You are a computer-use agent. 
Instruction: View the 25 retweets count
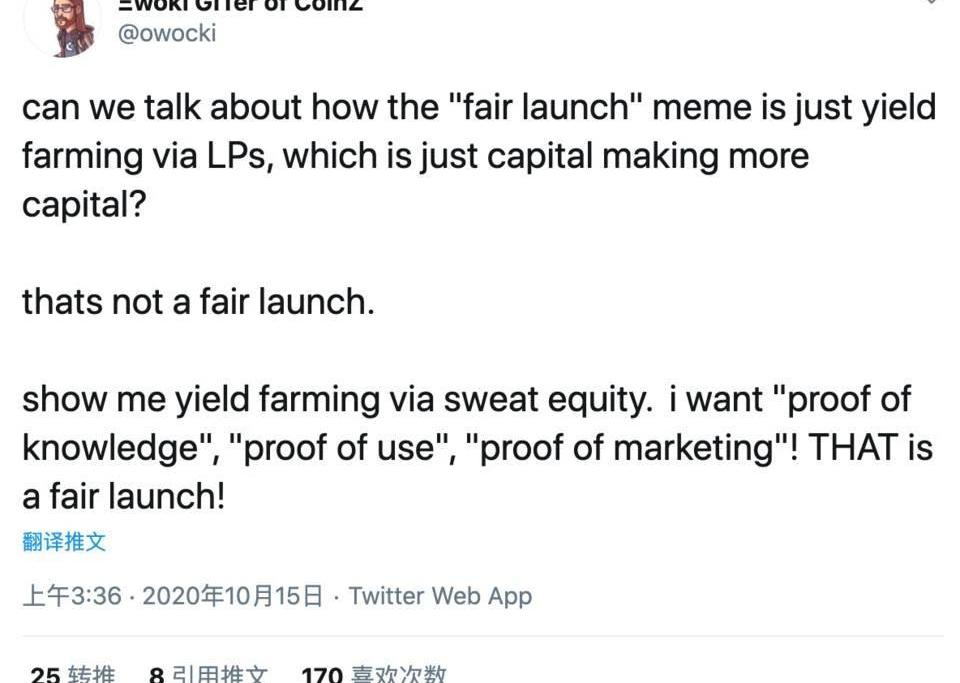(x=45, y=674)
